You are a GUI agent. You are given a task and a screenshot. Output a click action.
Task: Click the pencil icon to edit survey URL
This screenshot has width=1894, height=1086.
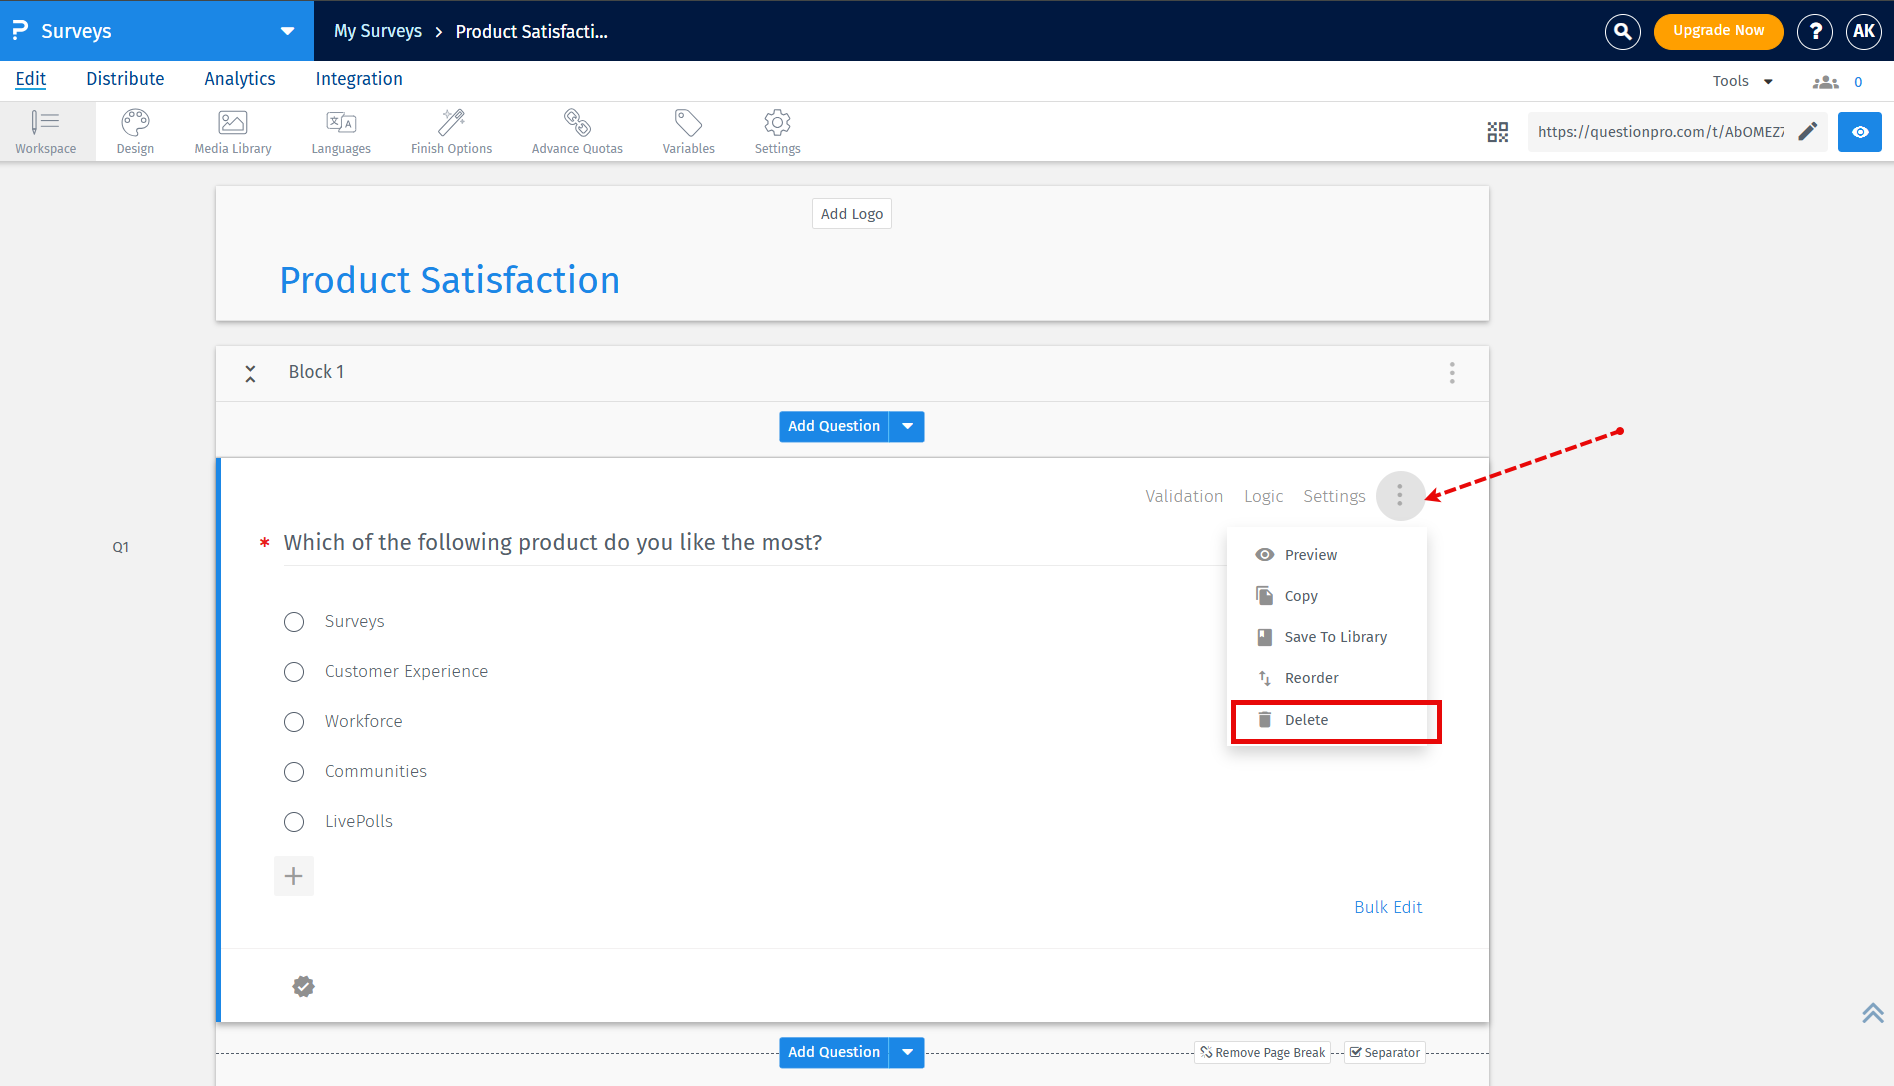click(1807, 132)
